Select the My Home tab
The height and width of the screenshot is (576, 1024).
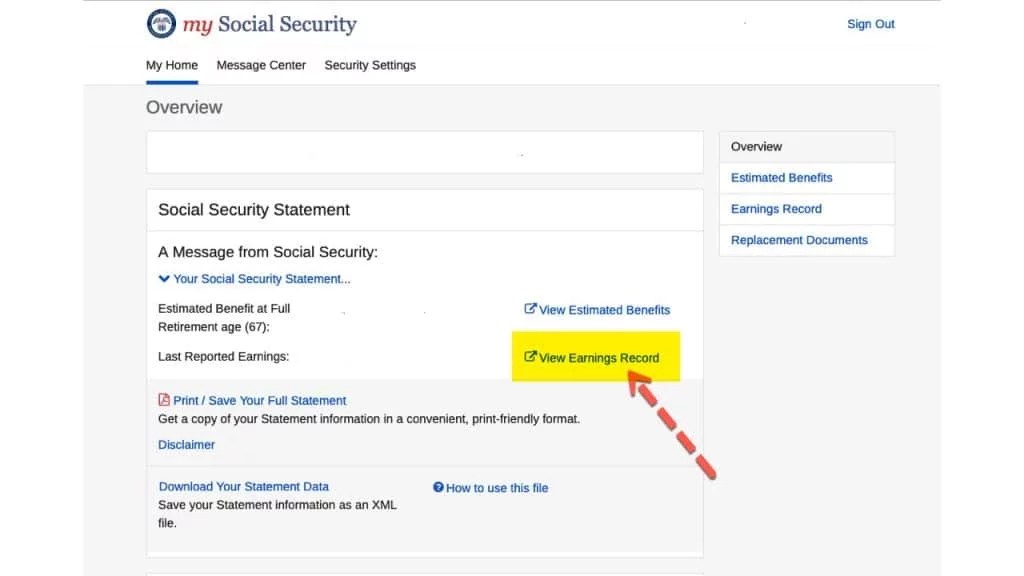(171, 64)
